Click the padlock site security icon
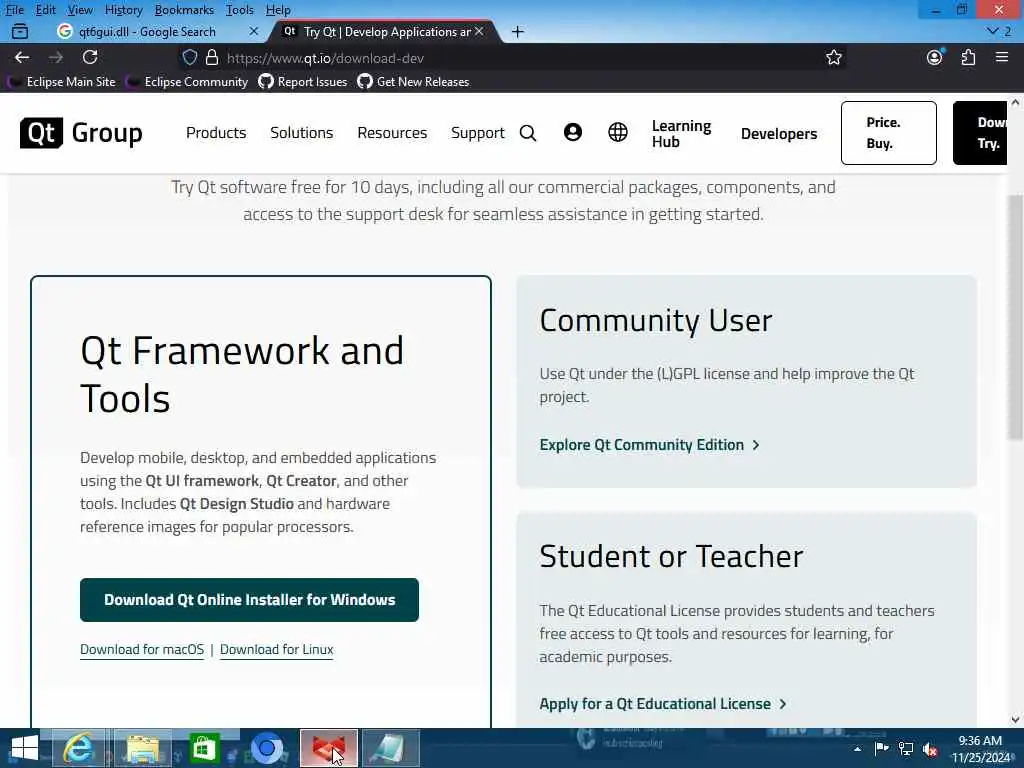Viewport: 1024px width, 768px height. tap(212, 57)
